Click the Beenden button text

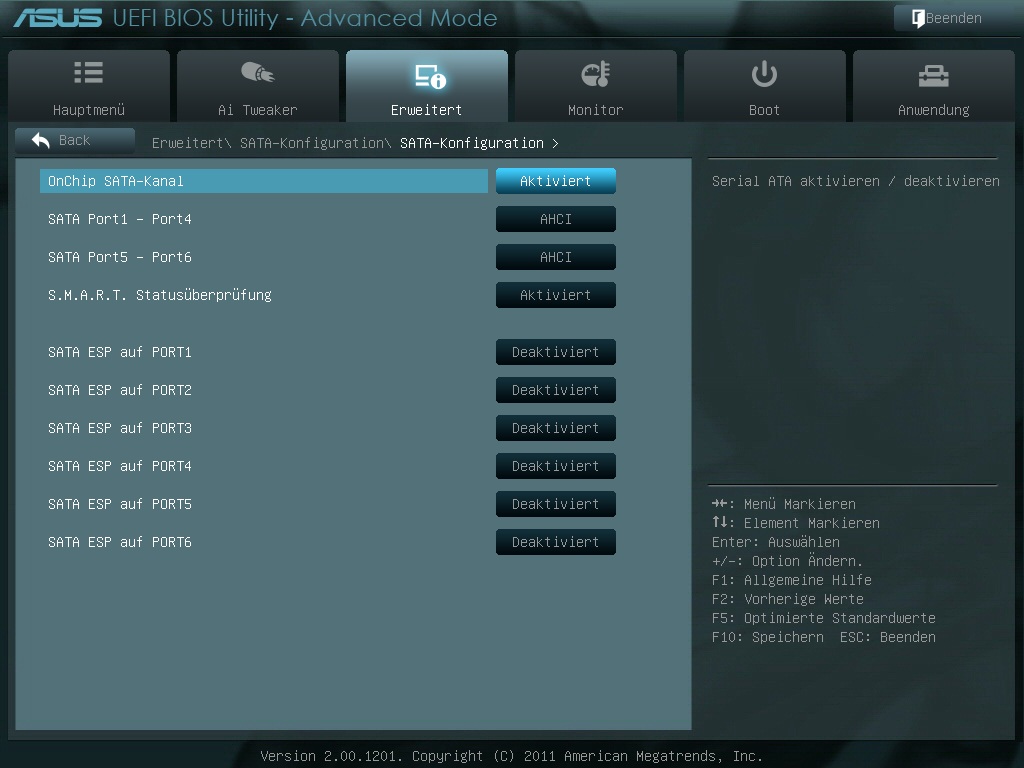(953, 18)
